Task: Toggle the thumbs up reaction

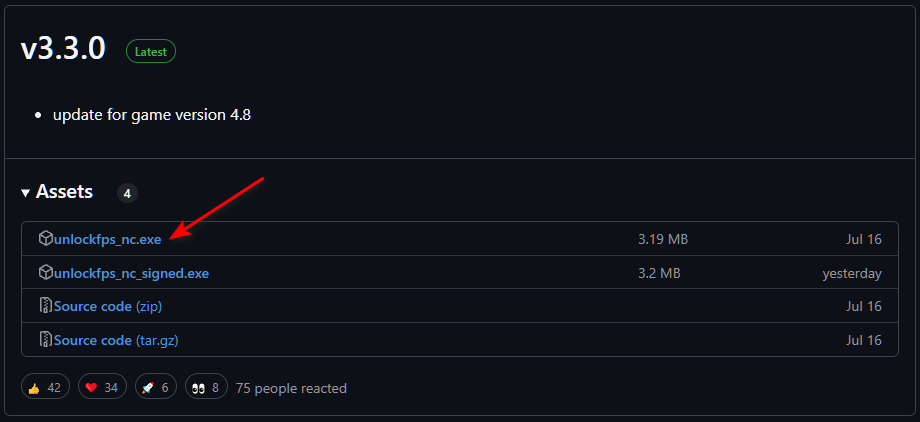Action: click(43, 388)
